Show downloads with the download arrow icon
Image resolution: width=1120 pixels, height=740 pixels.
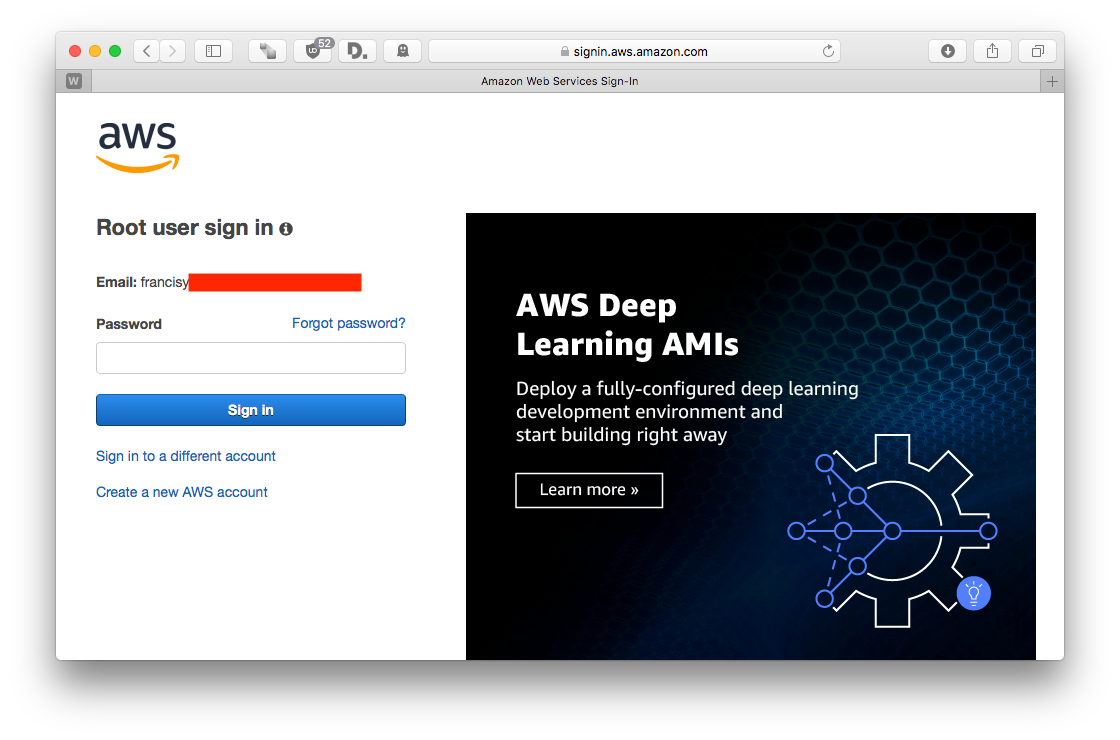click(948, 51)
